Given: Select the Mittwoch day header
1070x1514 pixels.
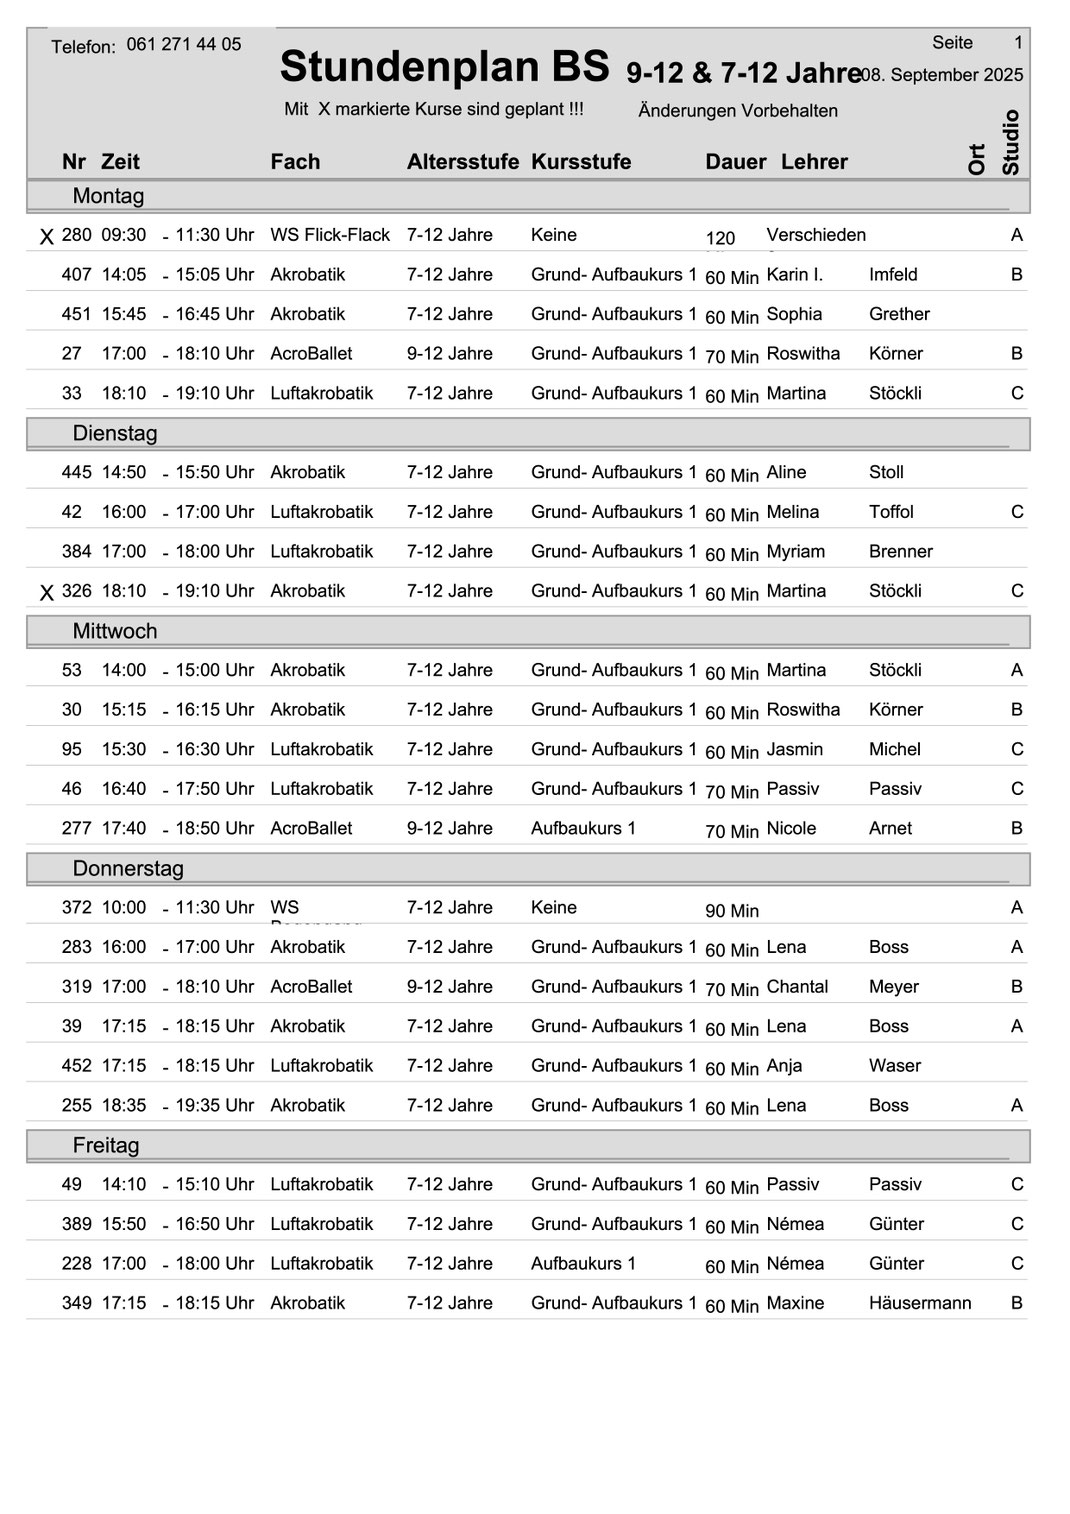Looking at the screenshot, I should (115, 631).
